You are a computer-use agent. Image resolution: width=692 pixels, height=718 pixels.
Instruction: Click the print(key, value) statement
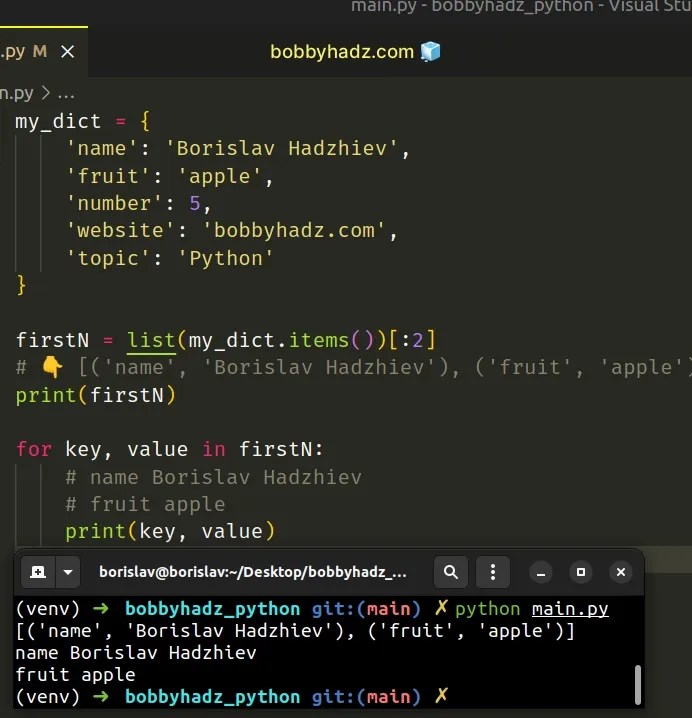click(170, 532)
